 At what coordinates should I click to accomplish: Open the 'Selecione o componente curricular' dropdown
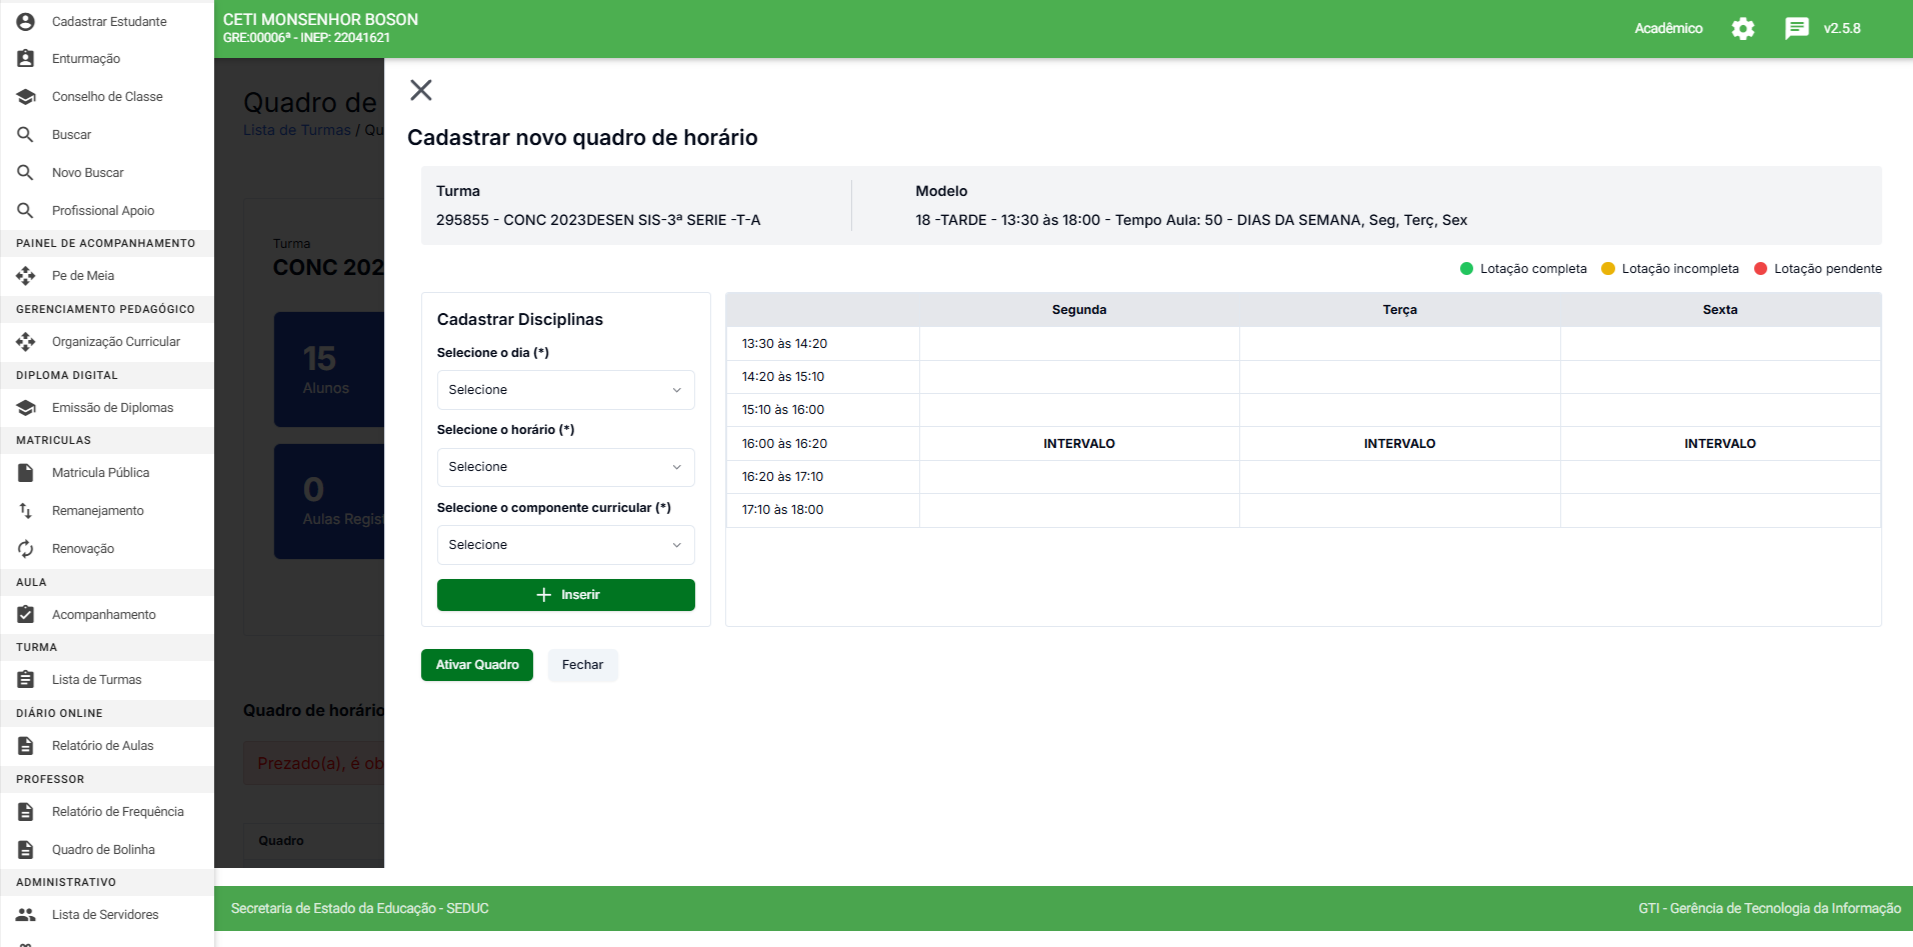point(565,545)
